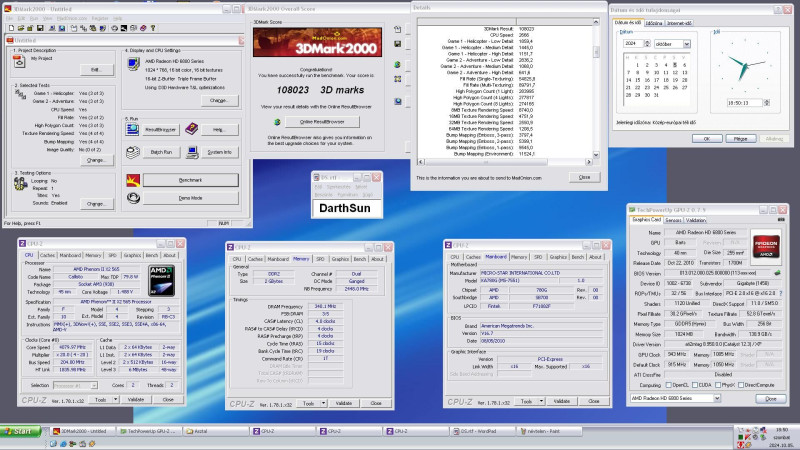Click the Save floppy icon in 3DMark2000 toolbar
Viewport: 800px width, 450px height.
[40, 28]
